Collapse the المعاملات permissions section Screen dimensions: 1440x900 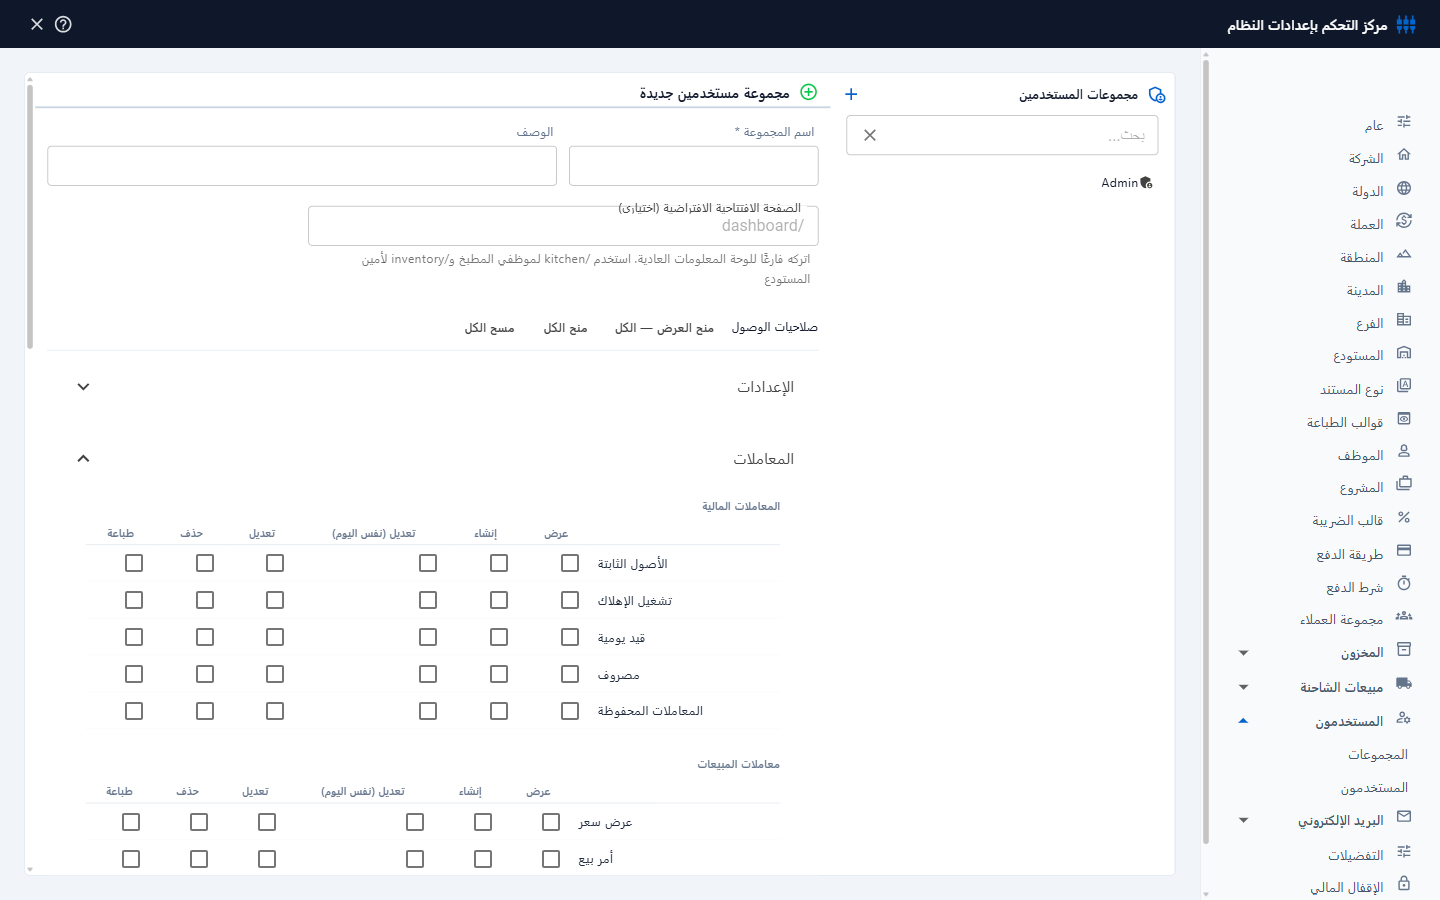pos(84,459)
